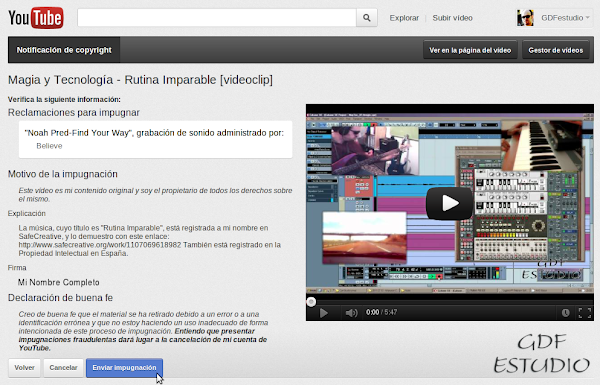600x385 pixels.
Task: Click Ver en la página del vídeo
Action: (470, 50)
